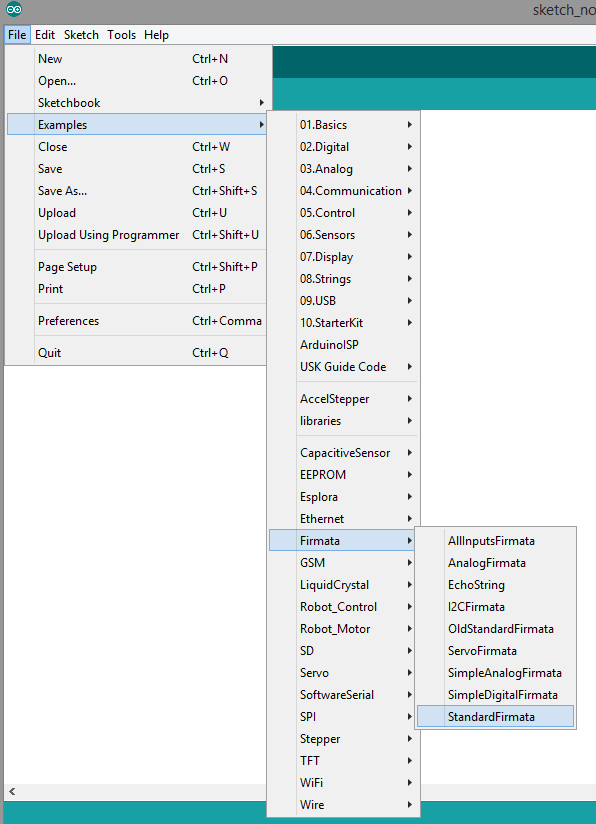Screen dimensions: 596x824
Task: Click the Arduino logo icon in title bar
Action: 14,9
